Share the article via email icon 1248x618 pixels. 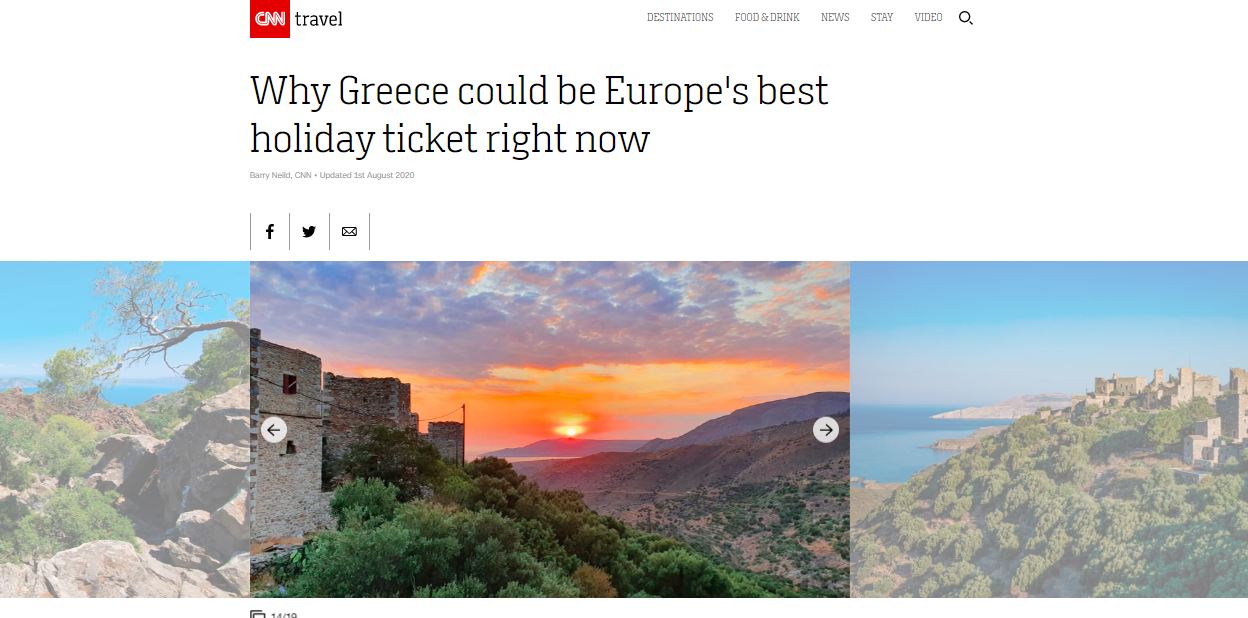click(349, 232)
